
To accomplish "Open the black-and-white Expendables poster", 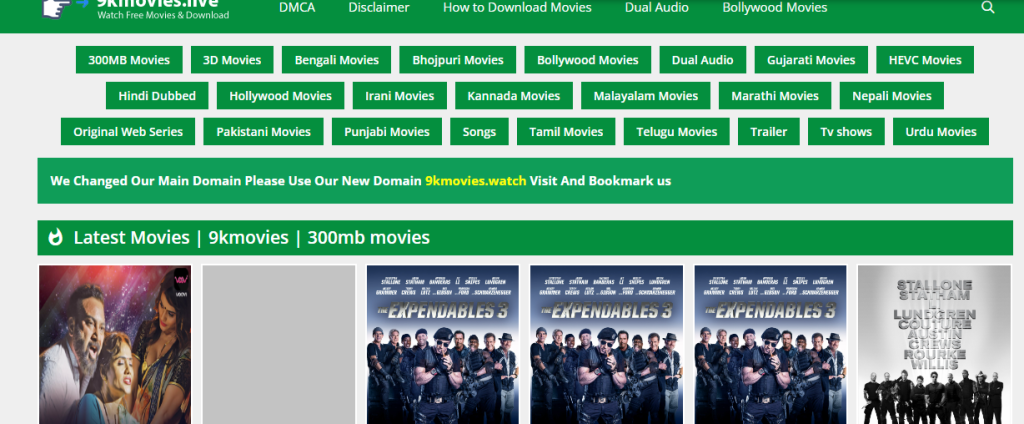I will [935, 344].
